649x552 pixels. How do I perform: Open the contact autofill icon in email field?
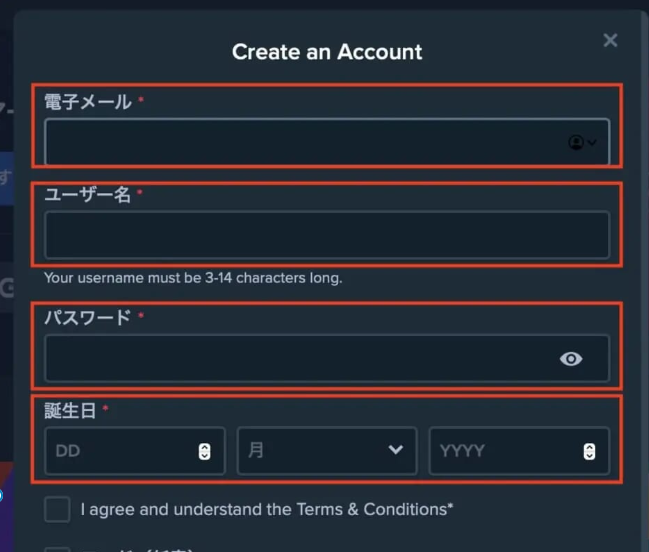[x=582, y=143]
